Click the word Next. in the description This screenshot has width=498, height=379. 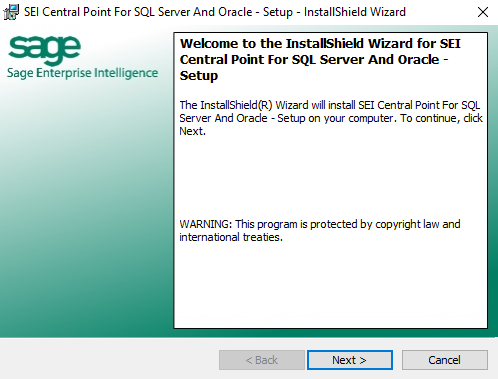[192, 131]
